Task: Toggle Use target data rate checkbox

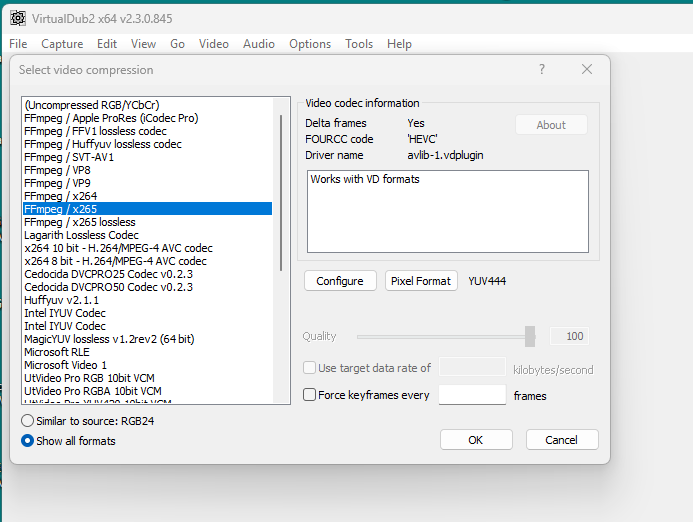Action: (309, 368)
